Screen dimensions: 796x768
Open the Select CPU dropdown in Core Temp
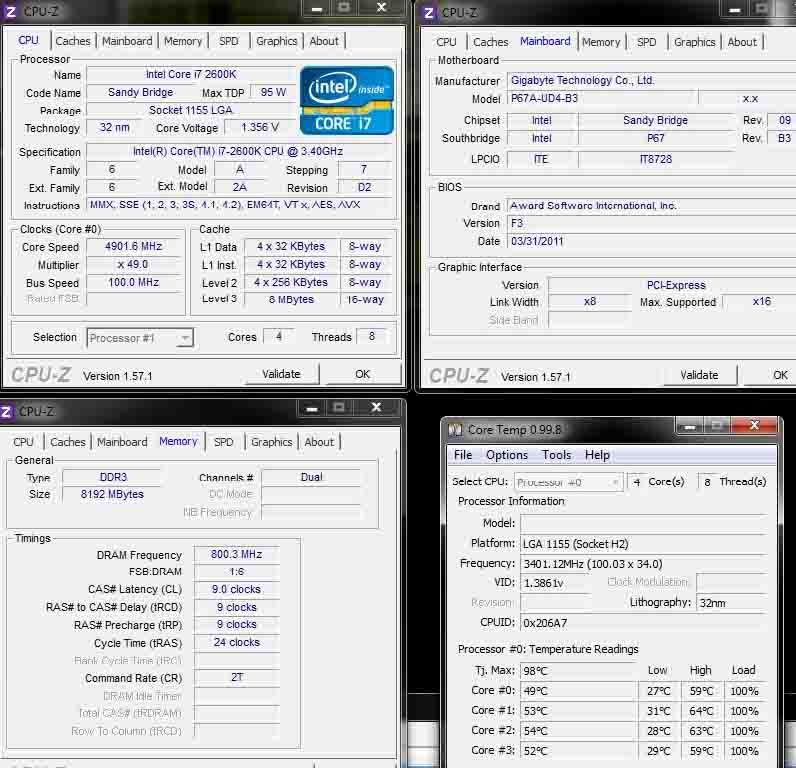coord(568,482)
